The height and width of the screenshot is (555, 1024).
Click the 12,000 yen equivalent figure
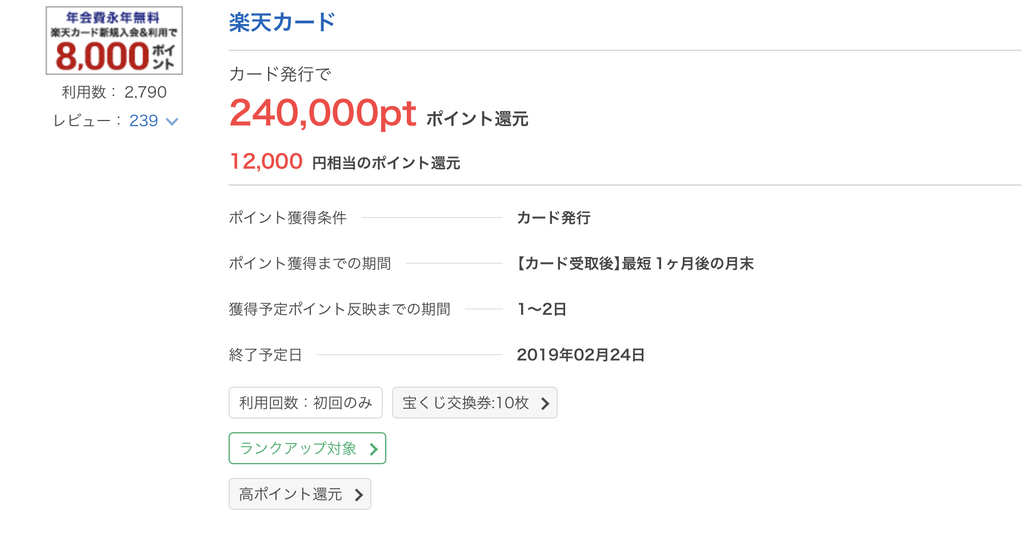click(x=266, y=161)
